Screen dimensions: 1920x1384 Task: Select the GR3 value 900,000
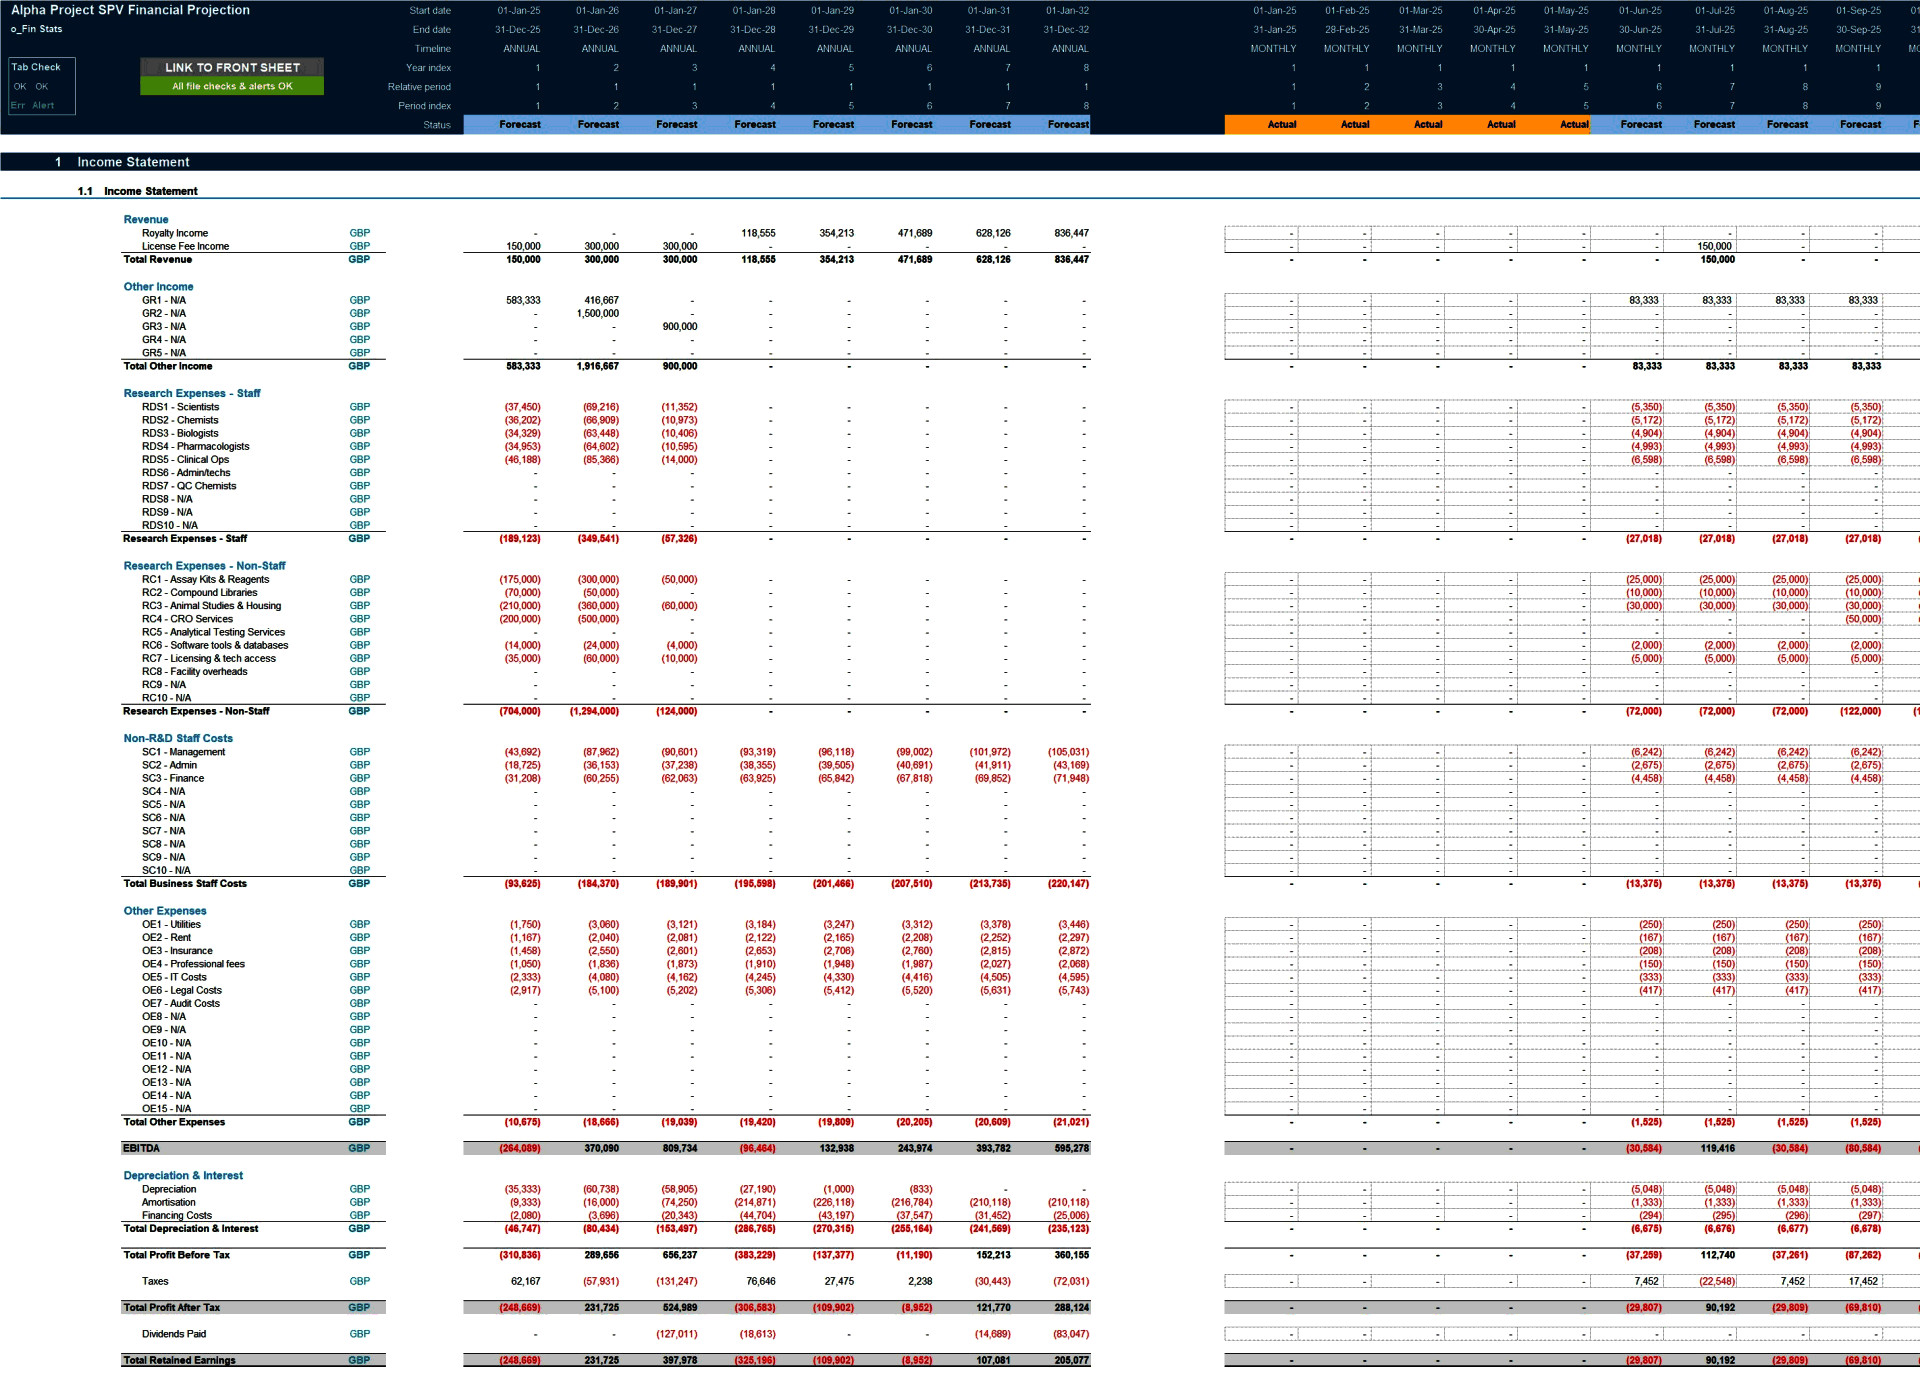[680, 326]
